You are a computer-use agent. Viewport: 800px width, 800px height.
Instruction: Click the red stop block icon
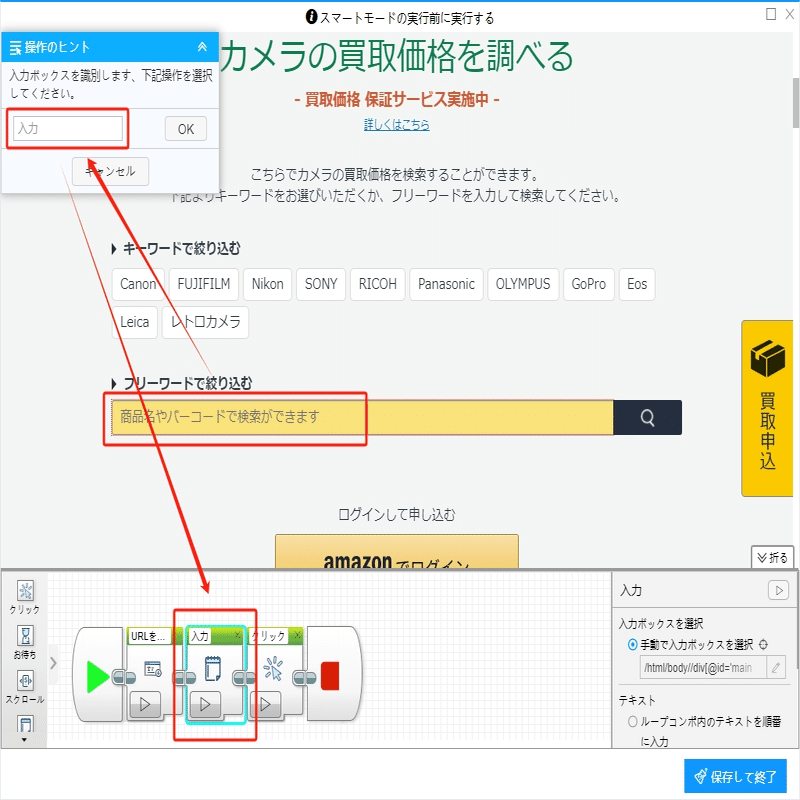(330, 676)
